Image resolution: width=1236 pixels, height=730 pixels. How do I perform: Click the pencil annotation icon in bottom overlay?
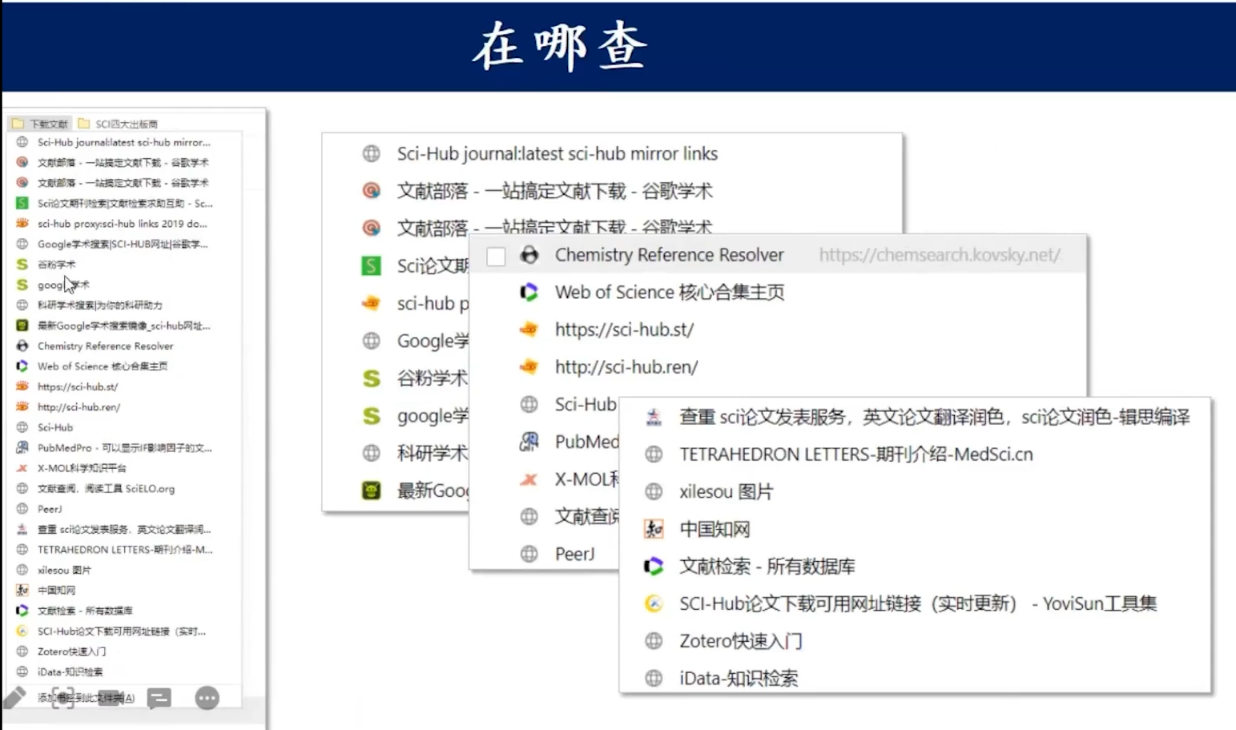14,697
